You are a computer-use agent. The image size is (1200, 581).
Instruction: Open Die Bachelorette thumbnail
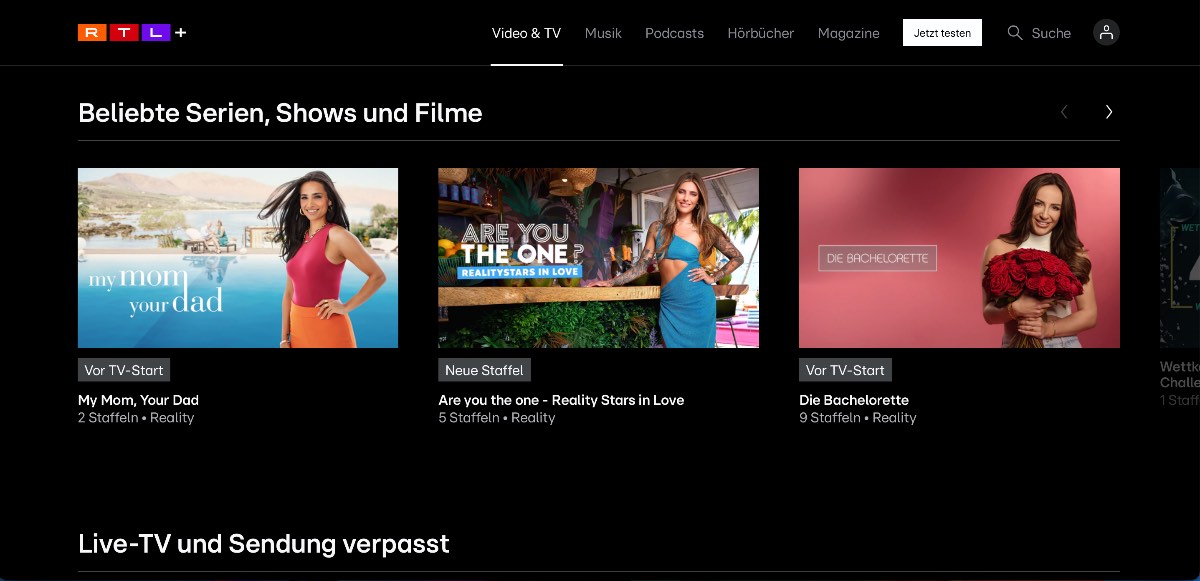pos(959,258)
